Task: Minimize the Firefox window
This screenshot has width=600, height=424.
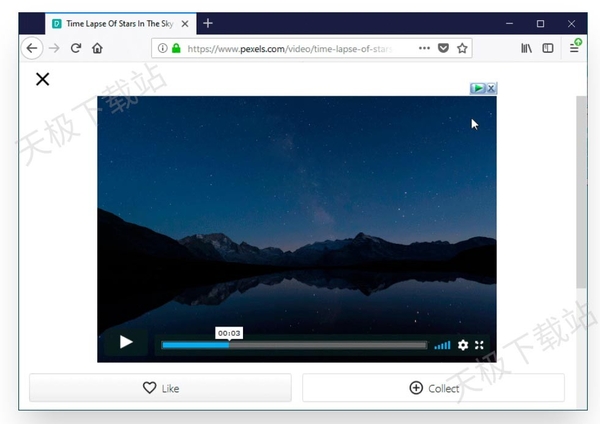Action: coord(509,24)
